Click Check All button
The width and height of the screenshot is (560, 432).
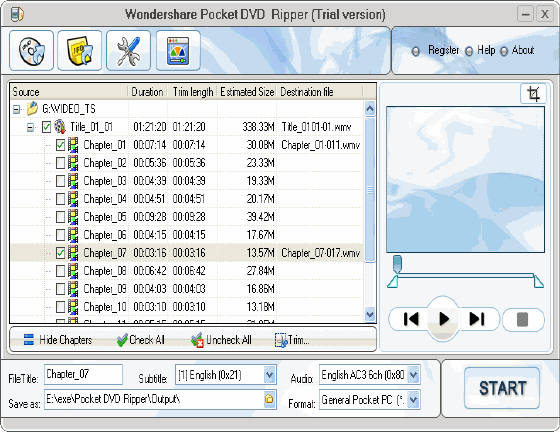pos(141,340)
